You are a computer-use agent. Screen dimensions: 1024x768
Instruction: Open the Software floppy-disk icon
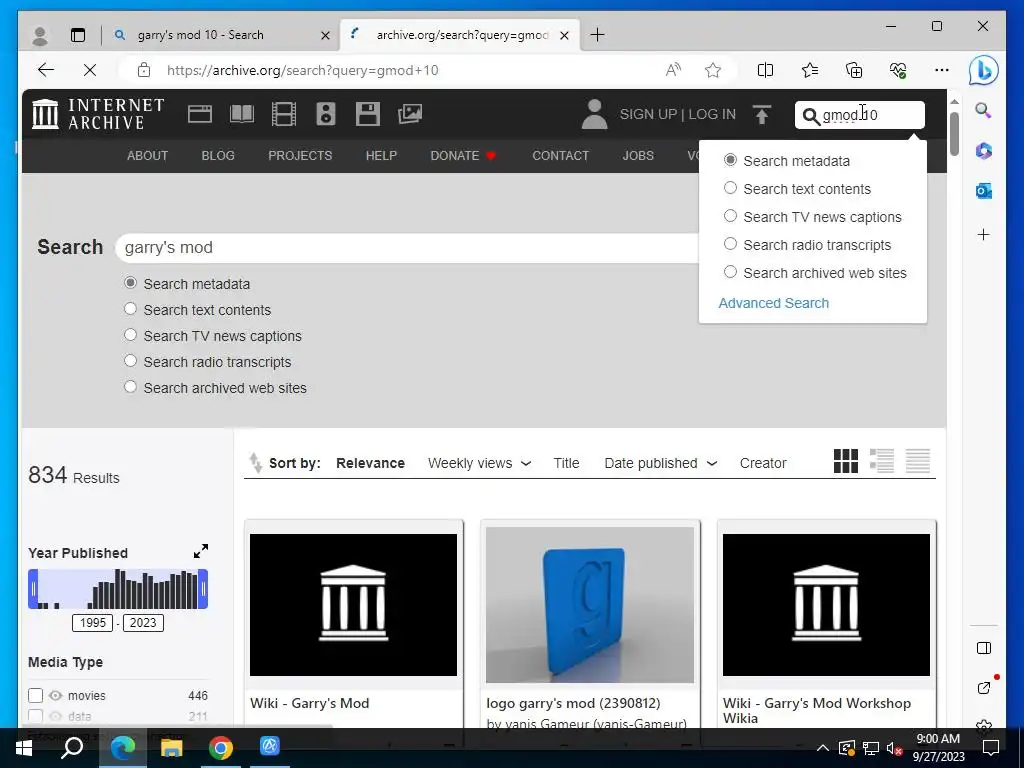(x=368, y=114)
